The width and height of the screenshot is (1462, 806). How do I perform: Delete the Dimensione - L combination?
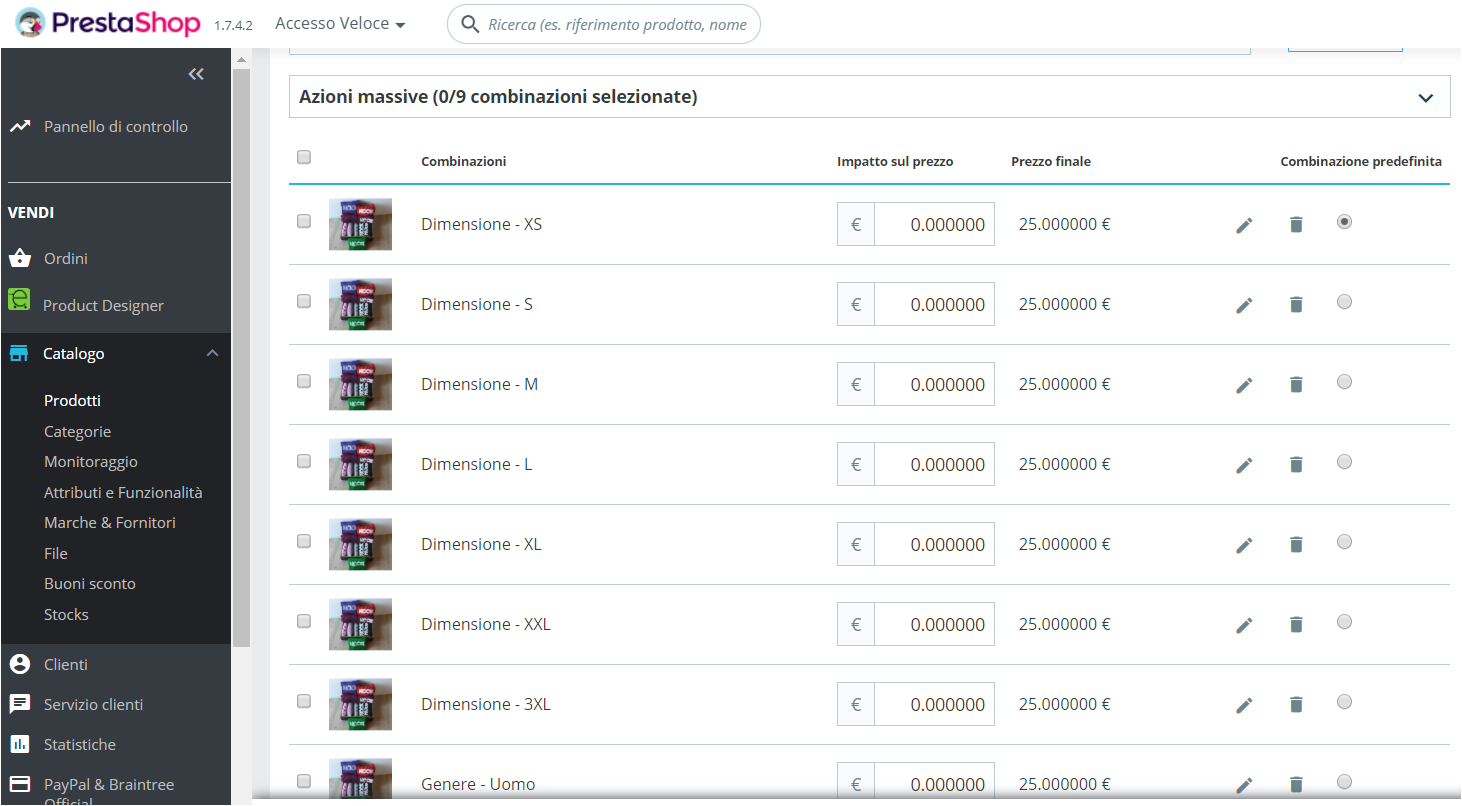[x=1296, y=465]
